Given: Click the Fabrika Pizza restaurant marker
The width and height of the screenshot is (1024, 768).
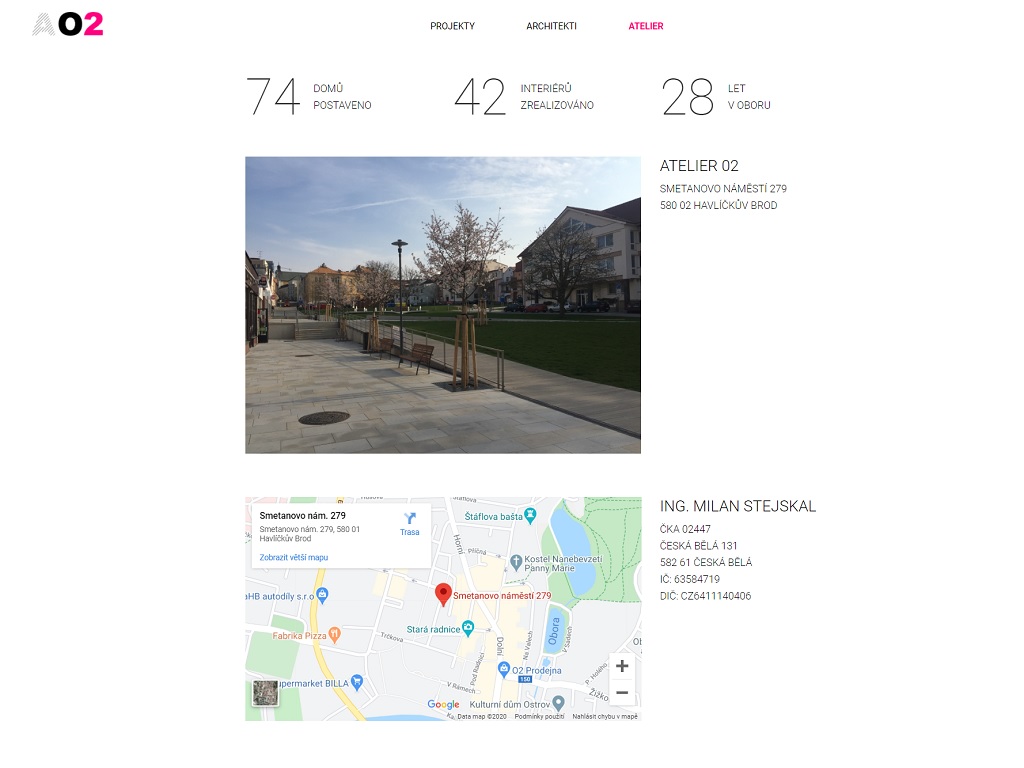Looking at the screenshot, I should tap(334, 633).
